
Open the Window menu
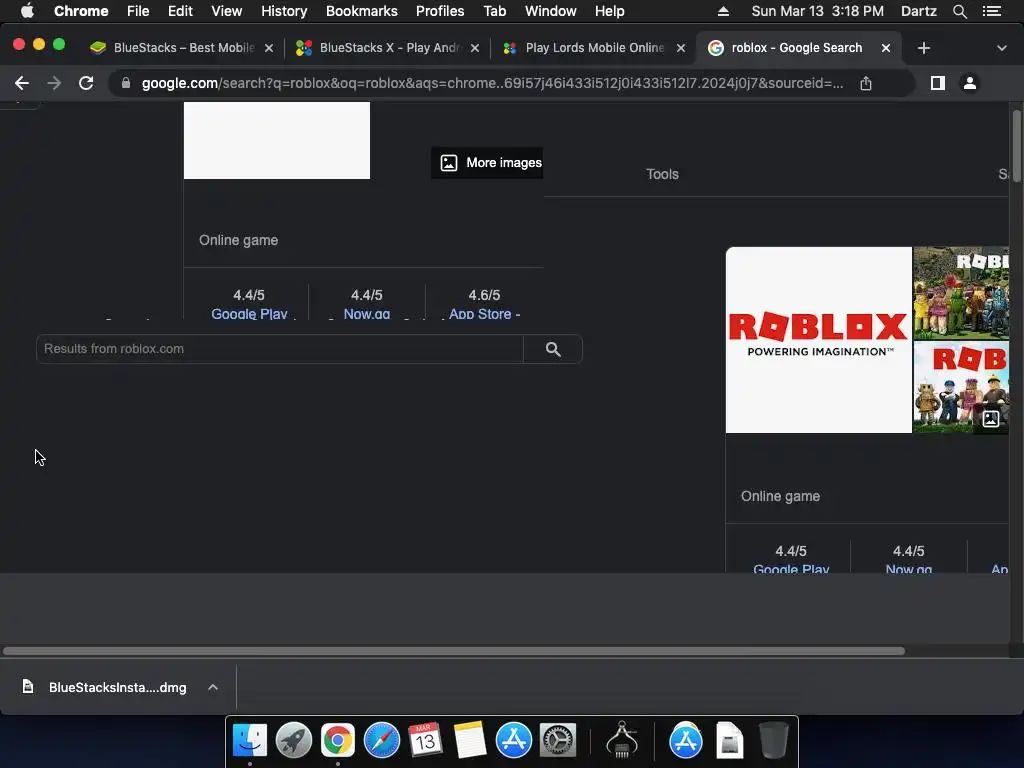point(551,11)
